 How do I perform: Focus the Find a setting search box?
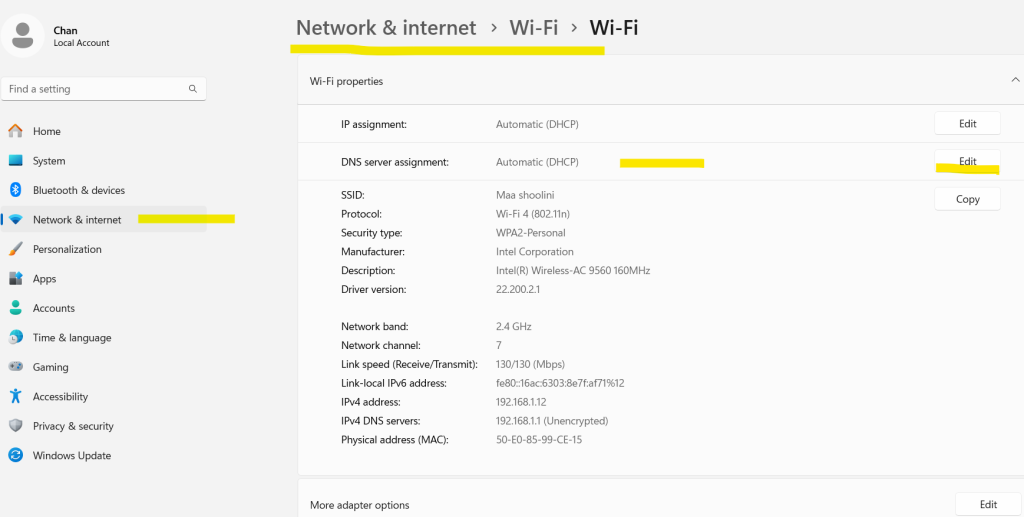(x=95, y=89)
